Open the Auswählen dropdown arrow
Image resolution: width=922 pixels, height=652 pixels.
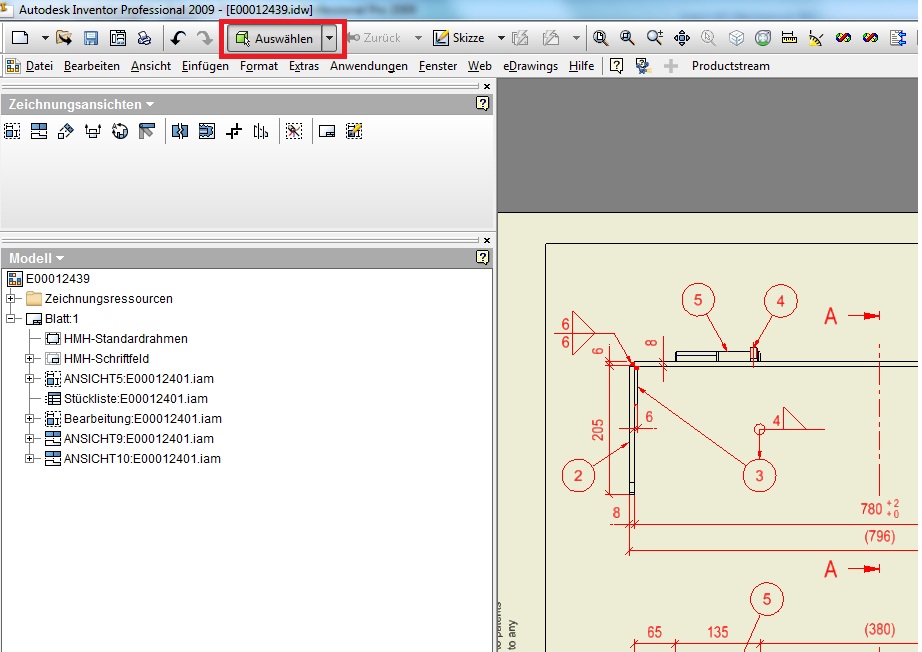tap(330, 38)
